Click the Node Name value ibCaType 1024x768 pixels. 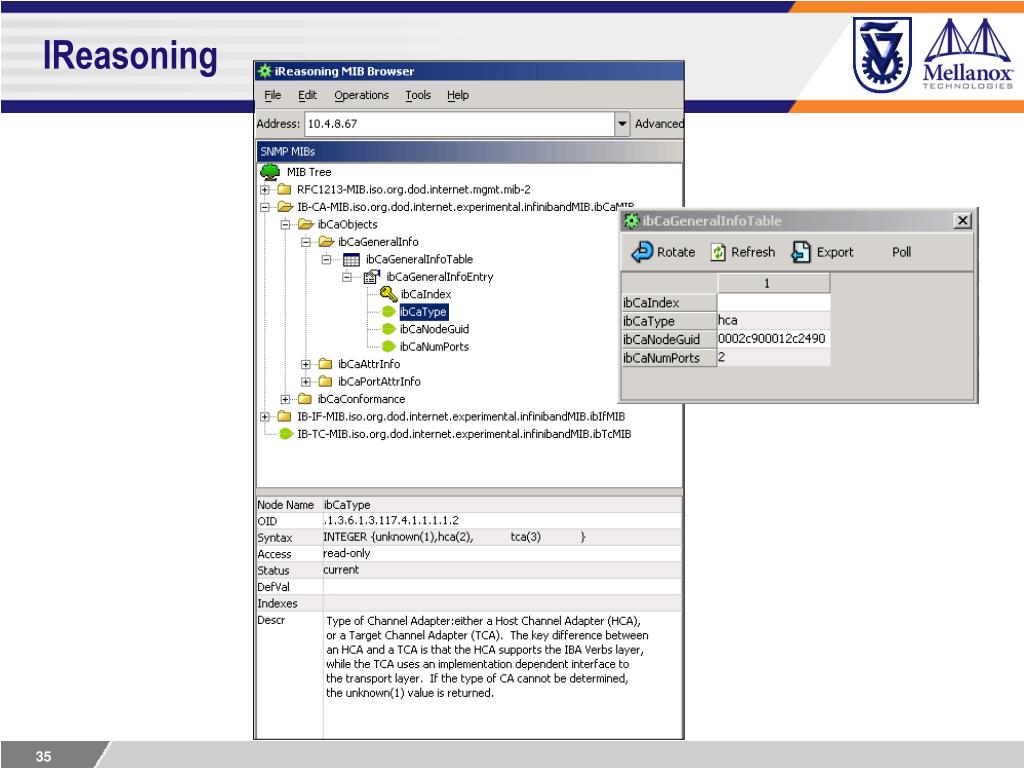[x=347, y=505]
